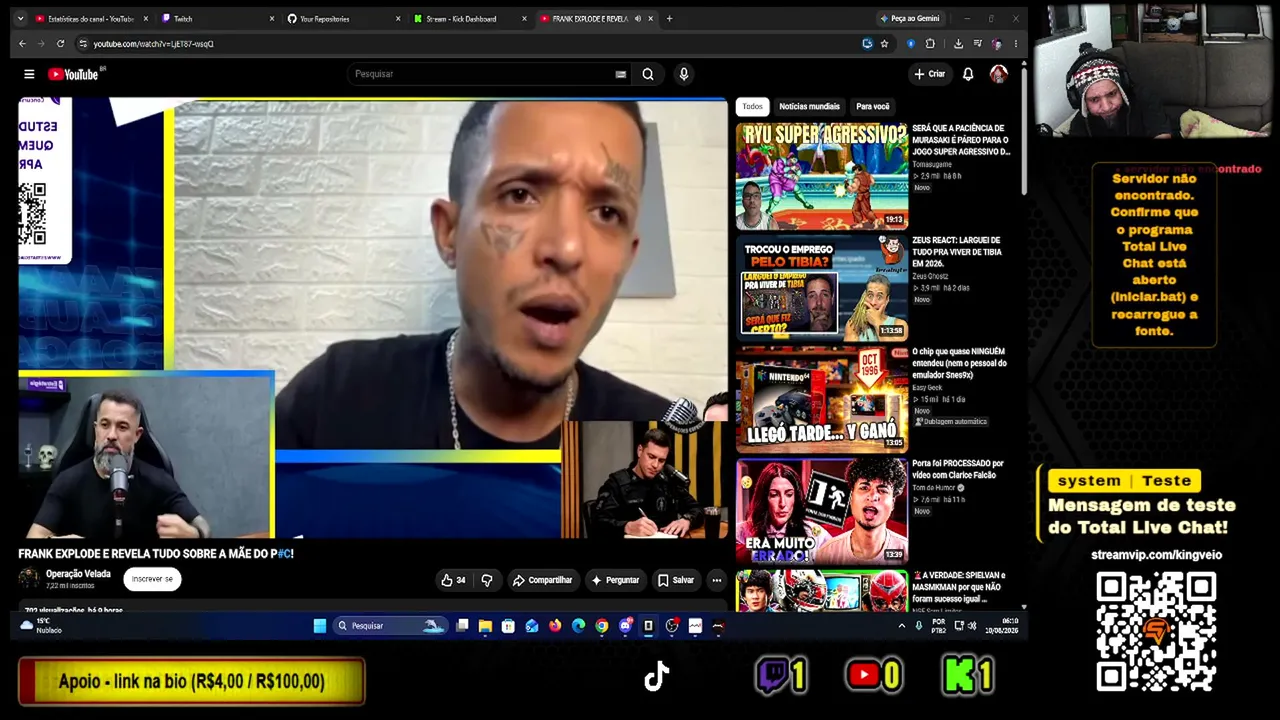The image size is (1280, 720).
Task: Open YouTube notifications bell
Action: (968, 74)
